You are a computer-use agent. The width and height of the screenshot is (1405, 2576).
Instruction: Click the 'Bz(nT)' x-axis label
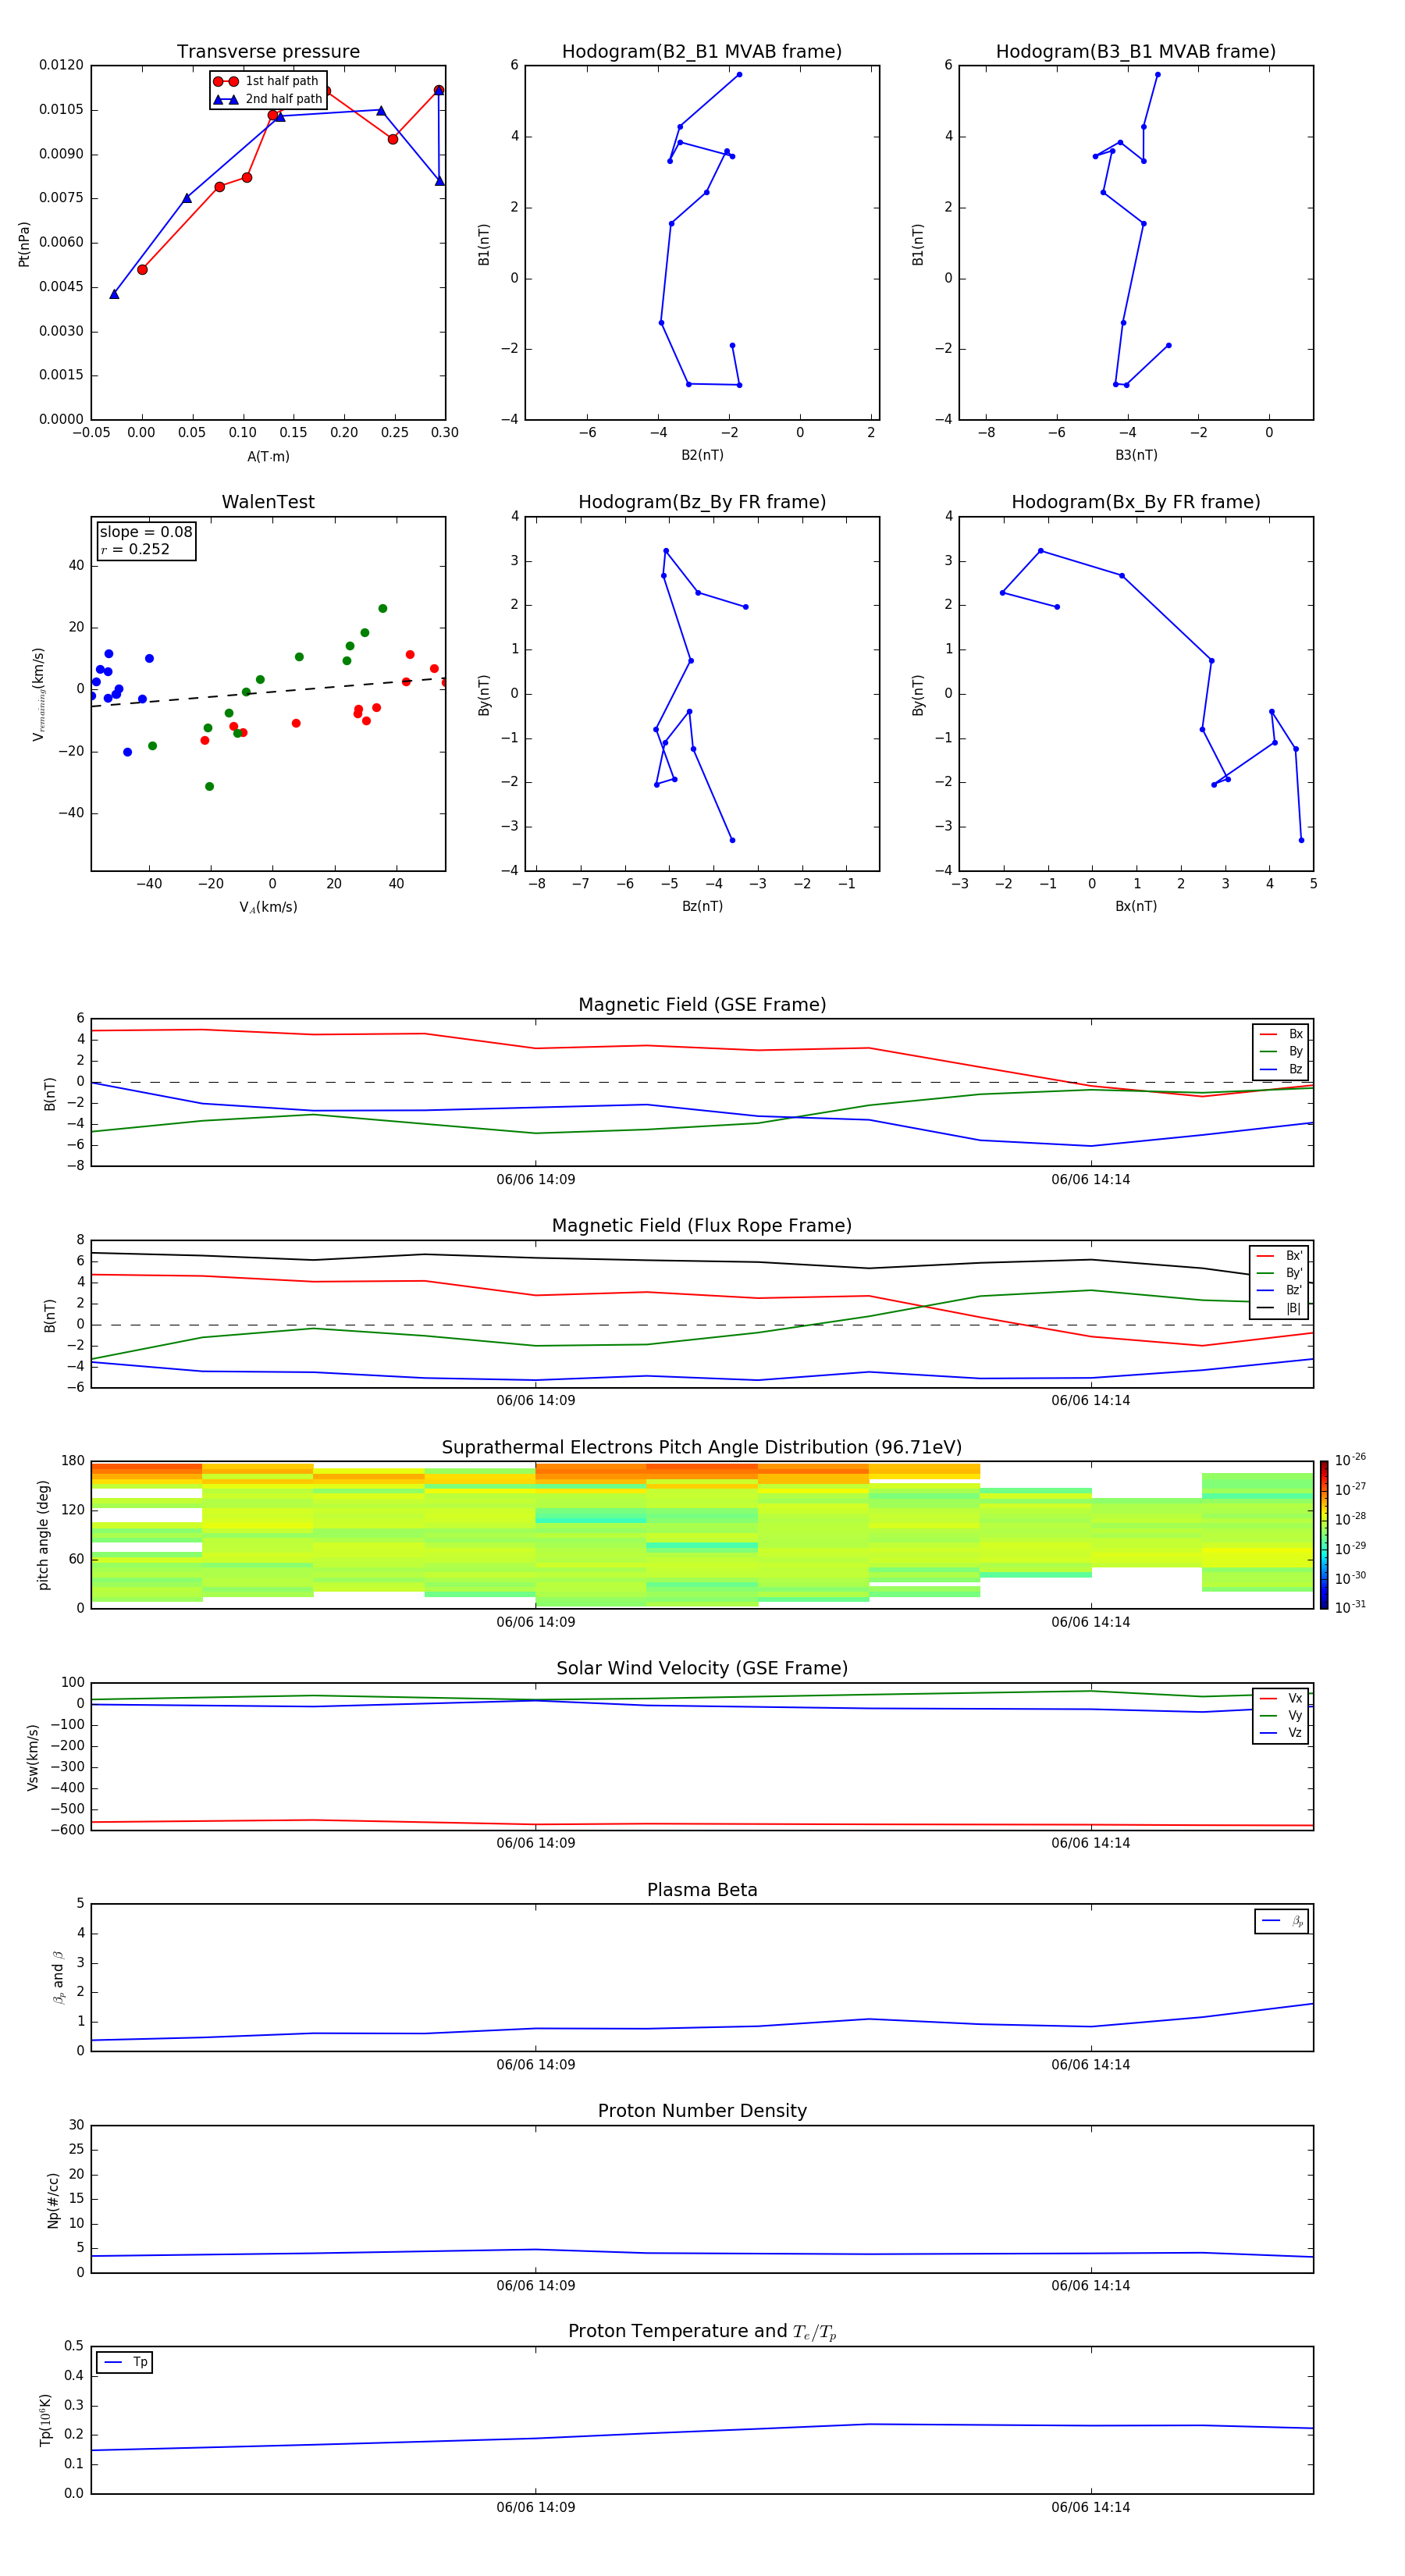702,906
